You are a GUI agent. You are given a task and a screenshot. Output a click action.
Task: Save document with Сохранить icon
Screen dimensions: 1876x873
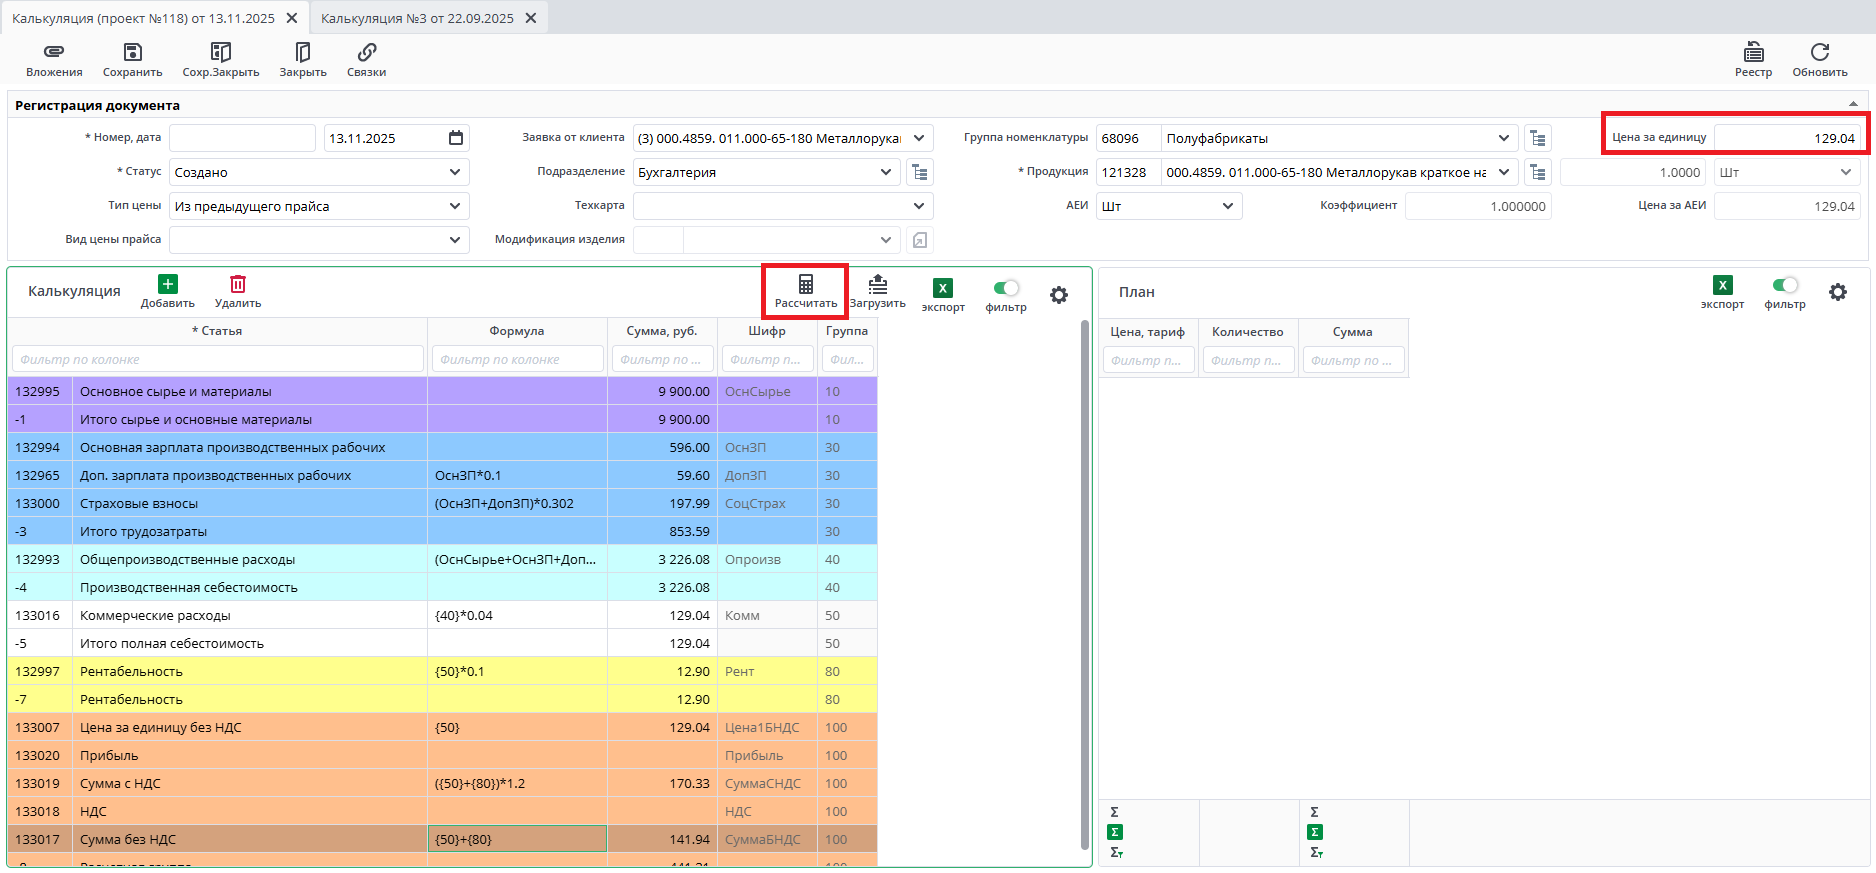[x=132, y=52]
